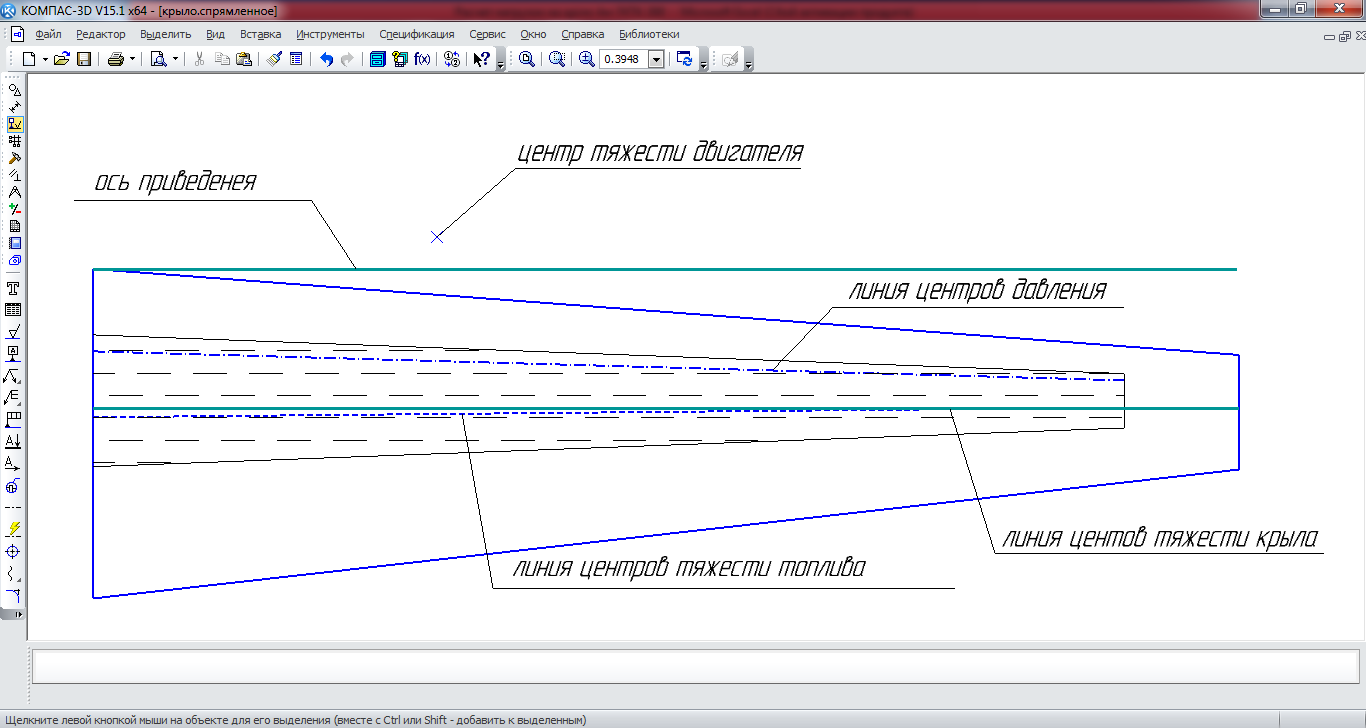Toggle the Designations panel button
This screenshot has width=1366, height=728.
(15, 124)
